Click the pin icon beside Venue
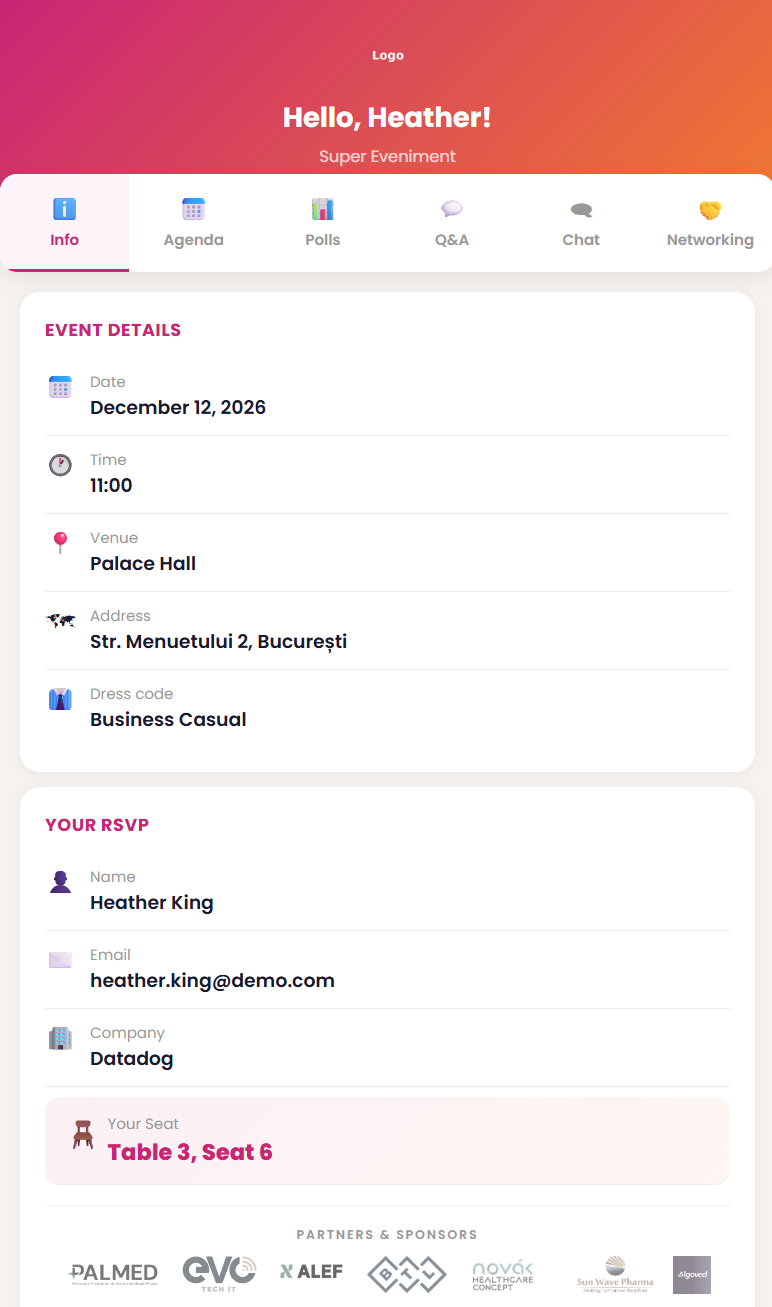This screenshot has height=1307, width=772. point(60,542)
